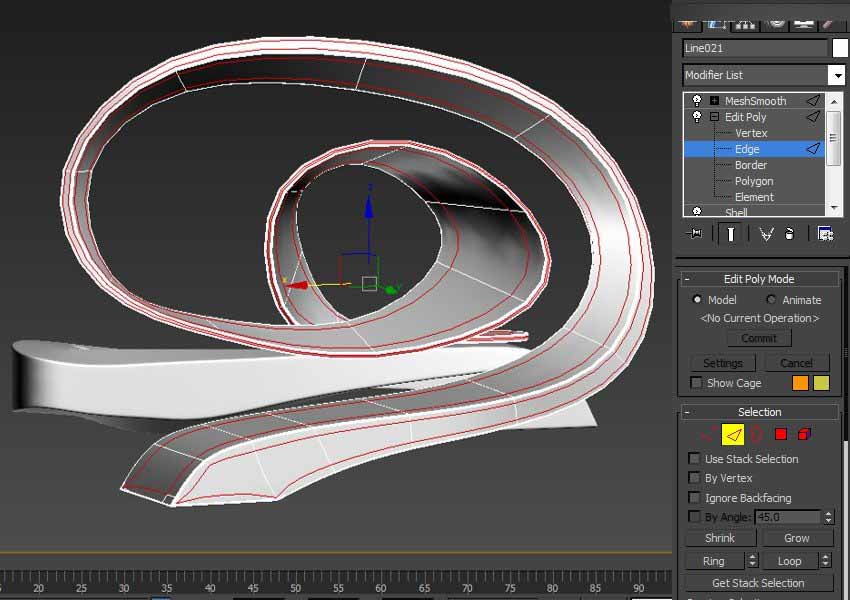Click the modifier stack scrollbar thumb
Viewport: 850px width, 600px height.
coord(834,138)
